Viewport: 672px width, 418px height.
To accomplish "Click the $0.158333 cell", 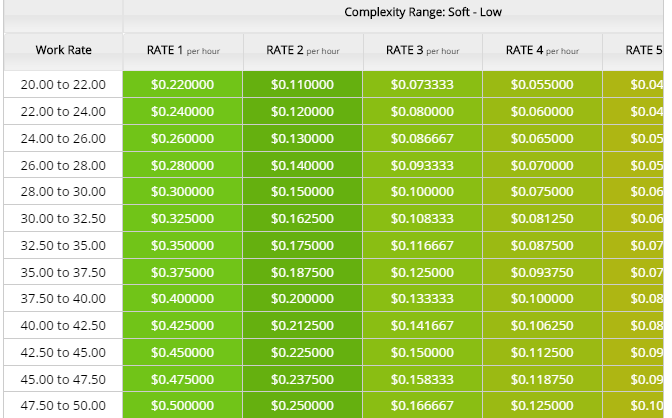I will 423,379.
